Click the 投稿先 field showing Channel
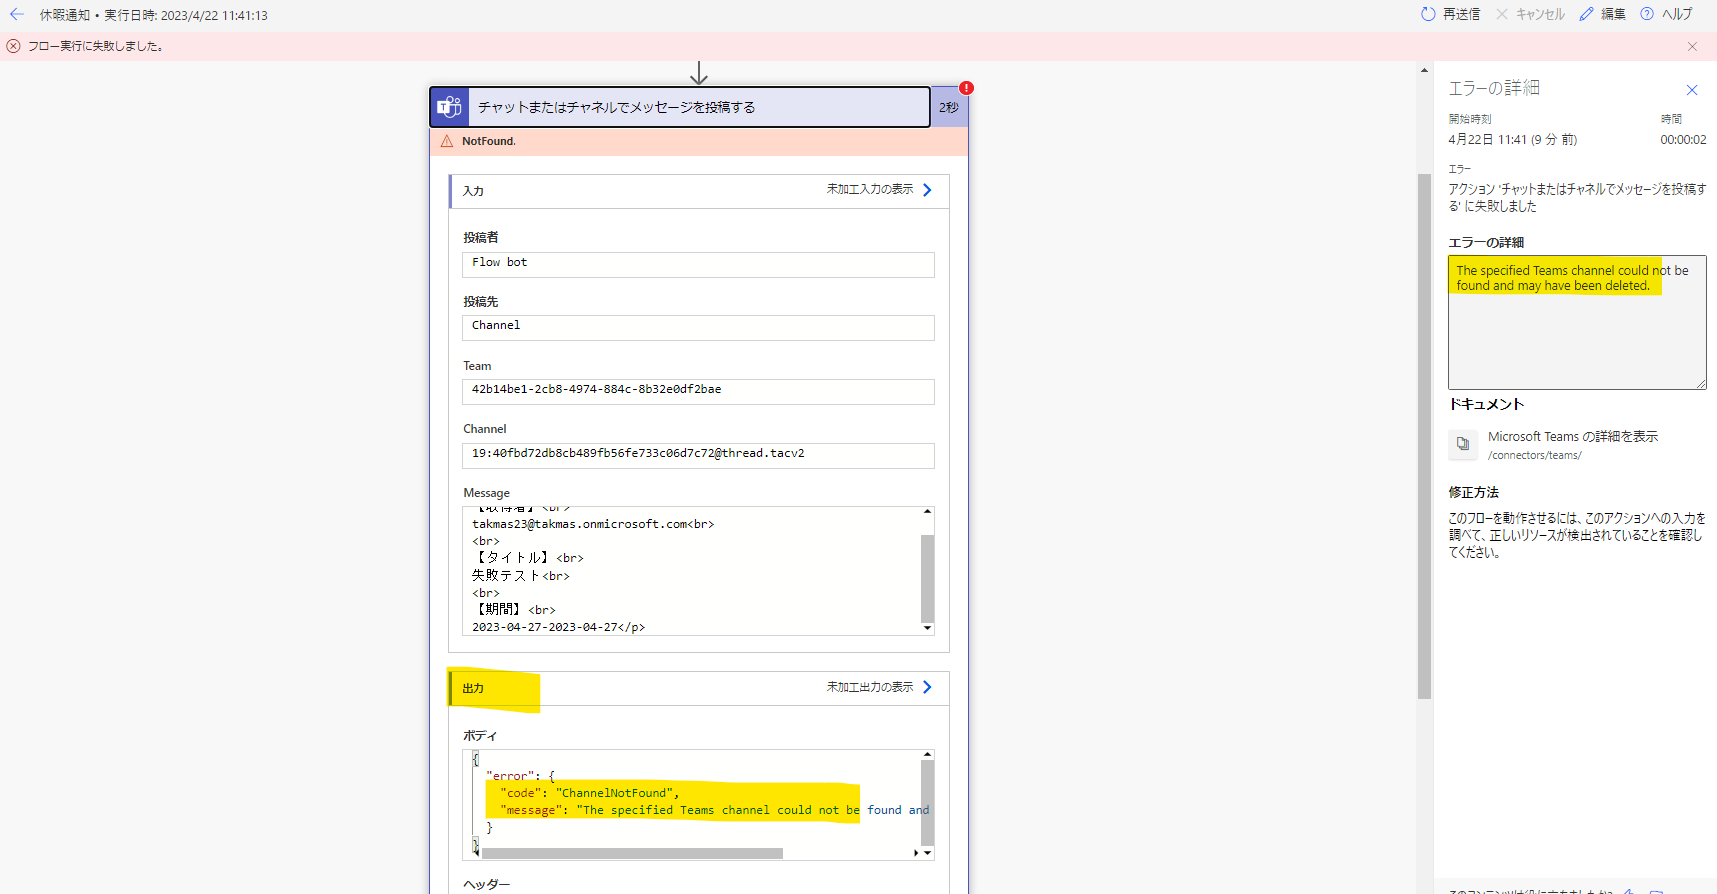Viewport: 1717px width, 894px height. (x=698, y=328)
